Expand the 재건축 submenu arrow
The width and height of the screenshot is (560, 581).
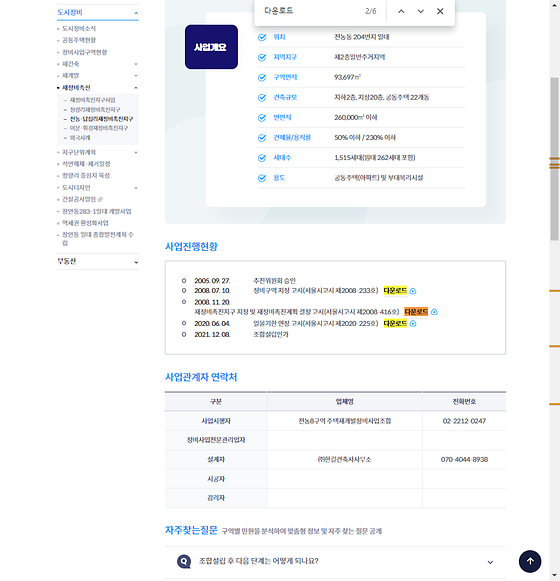[x=136, y=64]
